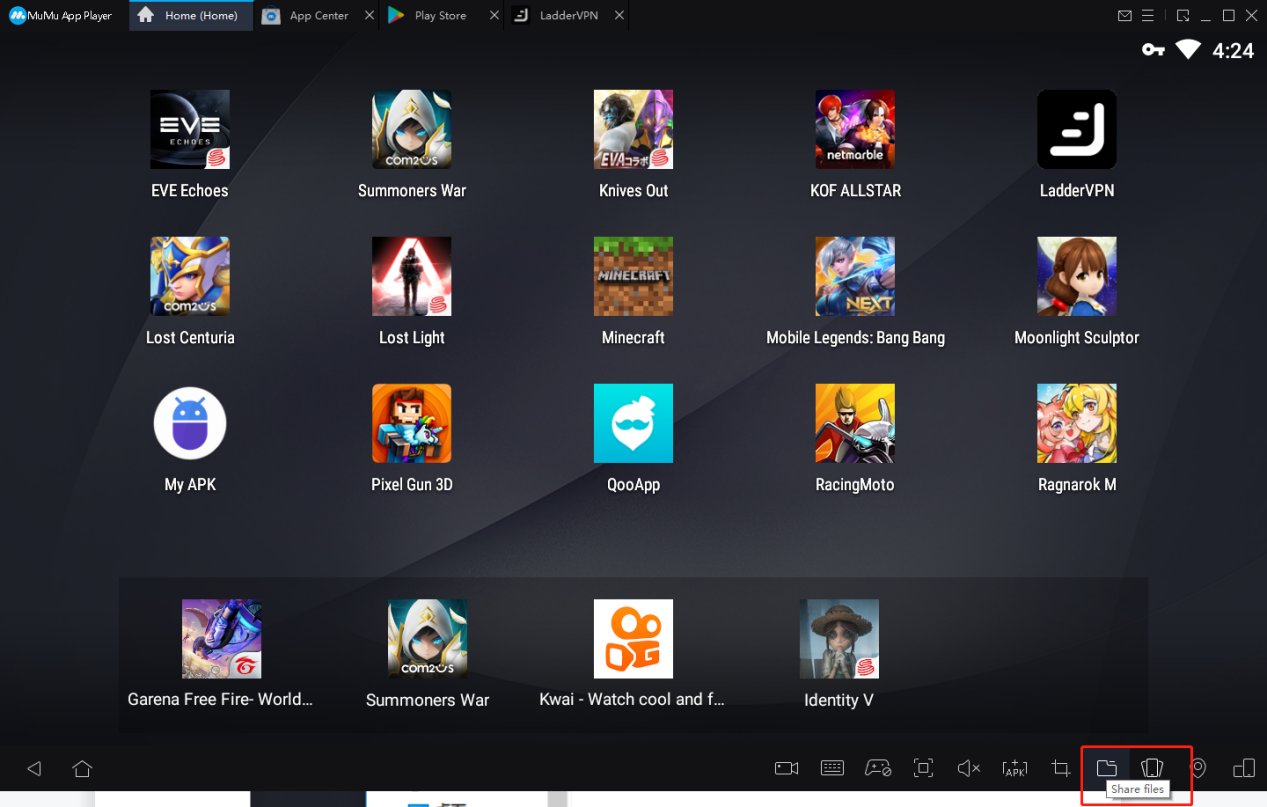Launch the Knives Out game icon
This screenshot has width=1267, height=807.
click(633, 129)
